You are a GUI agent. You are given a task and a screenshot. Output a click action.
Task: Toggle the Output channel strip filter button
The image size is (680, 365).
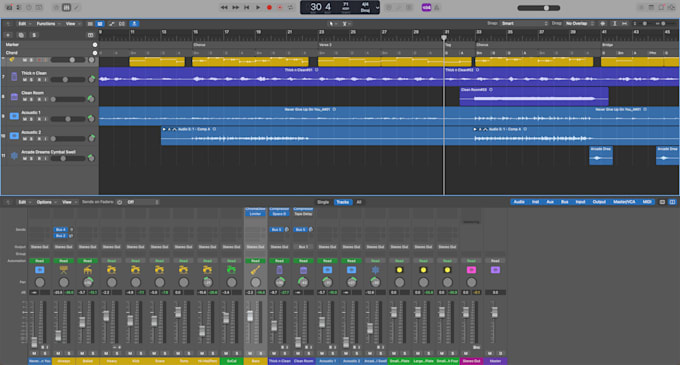point(599,202)
